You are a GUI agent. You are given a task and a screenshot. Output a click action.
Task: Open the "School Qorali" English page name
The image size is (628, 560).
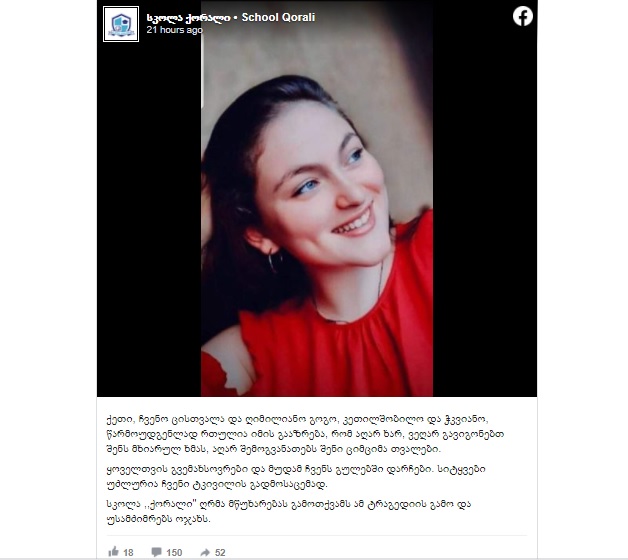pyautogui.click(x=278, y=17)
